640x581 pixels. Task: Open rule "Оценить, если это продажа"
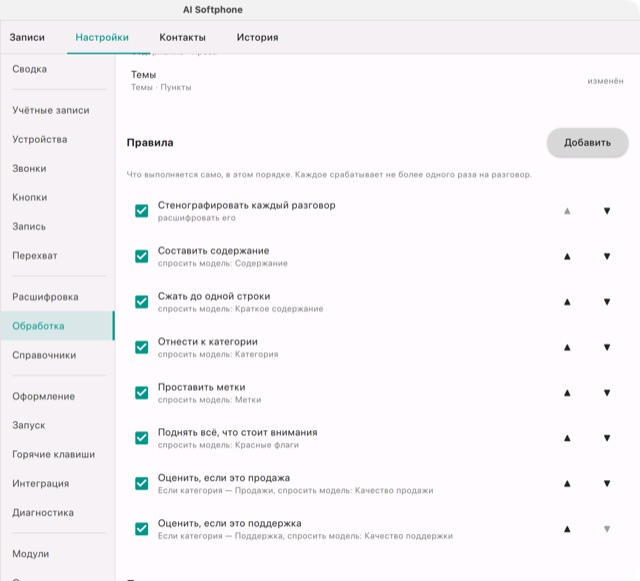point(296,483)
